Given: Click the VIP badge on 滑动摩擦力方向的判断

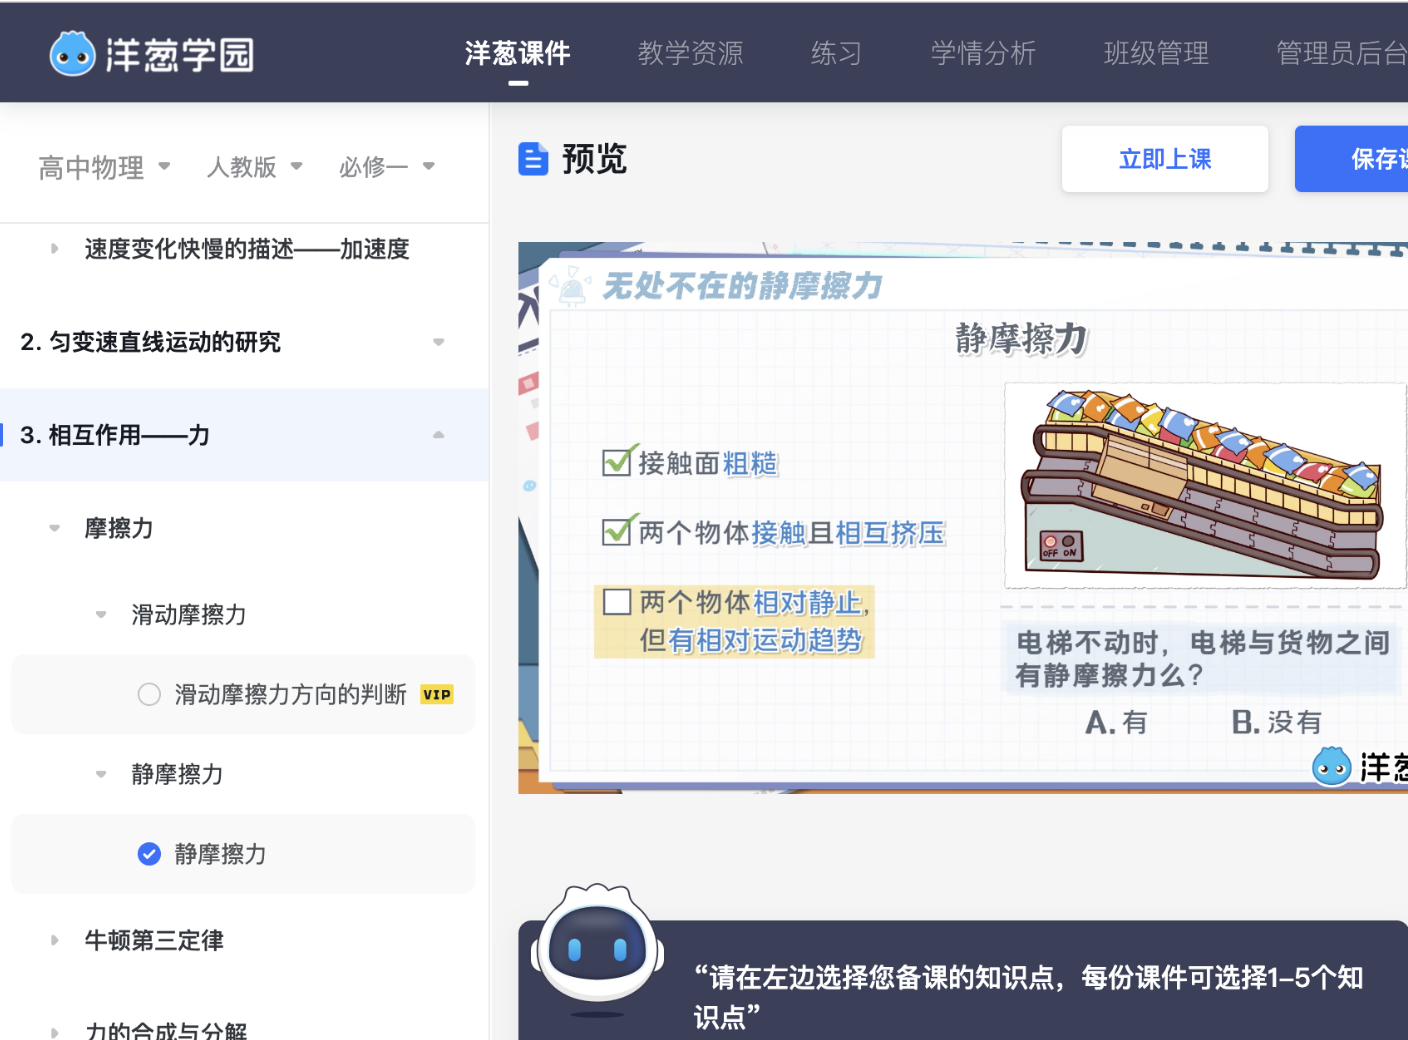Looking at the screenshot, I should click(x=437, y=695).
